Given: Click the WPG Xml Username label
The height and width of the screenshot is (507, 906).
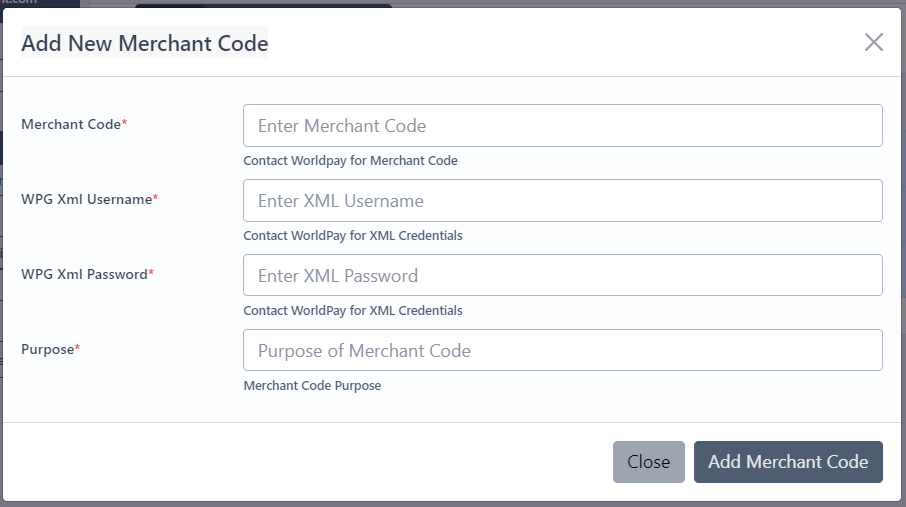Looking at the screenshot, I should [x=86, y=199].
